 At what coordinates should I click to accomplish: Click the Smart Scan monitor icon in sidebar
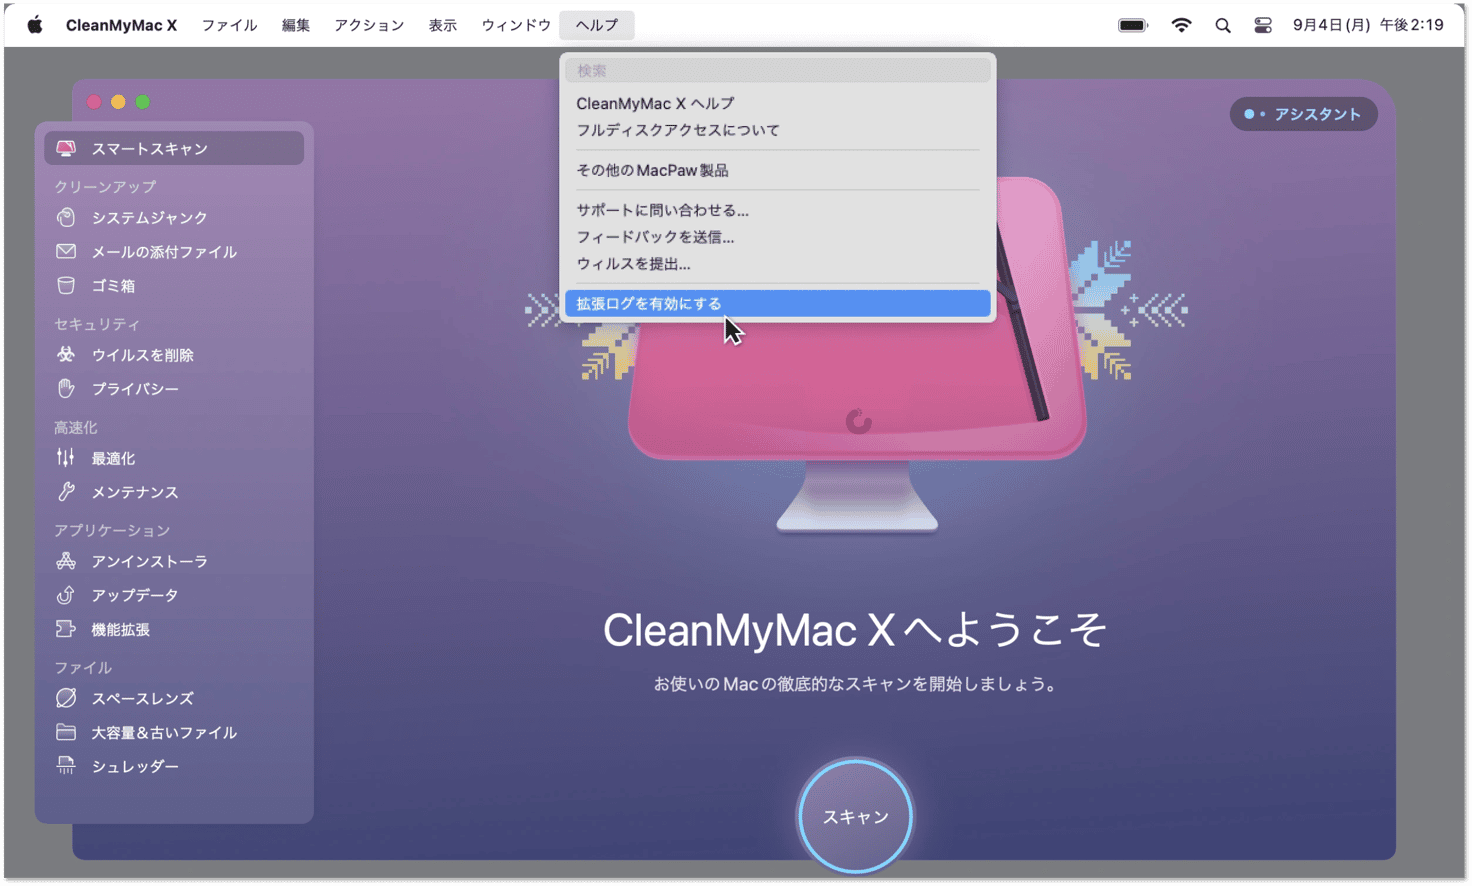pos(66,148)
